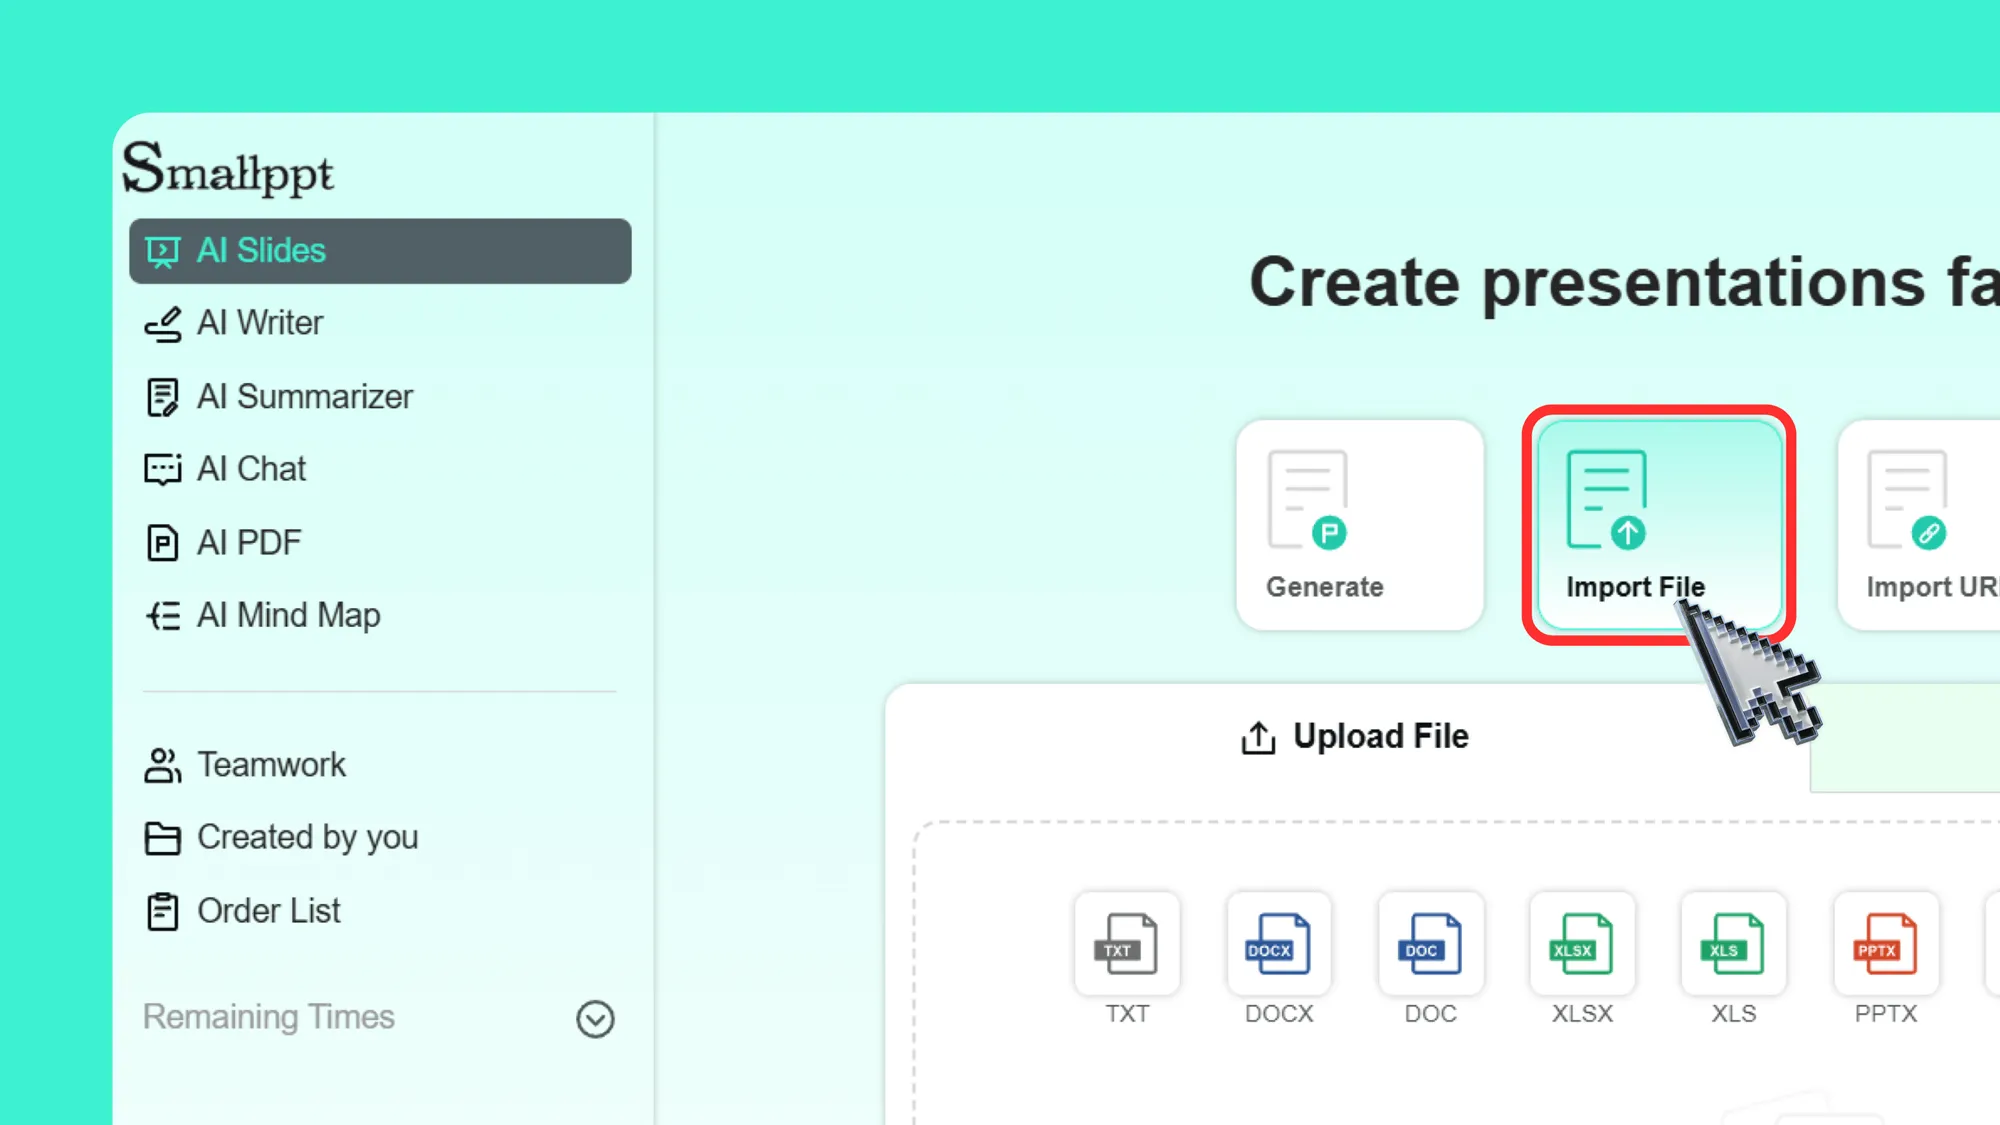Select the TXT file format icon
2000x1125 pixels.
pyautogui.click(x=1127, y=944)
